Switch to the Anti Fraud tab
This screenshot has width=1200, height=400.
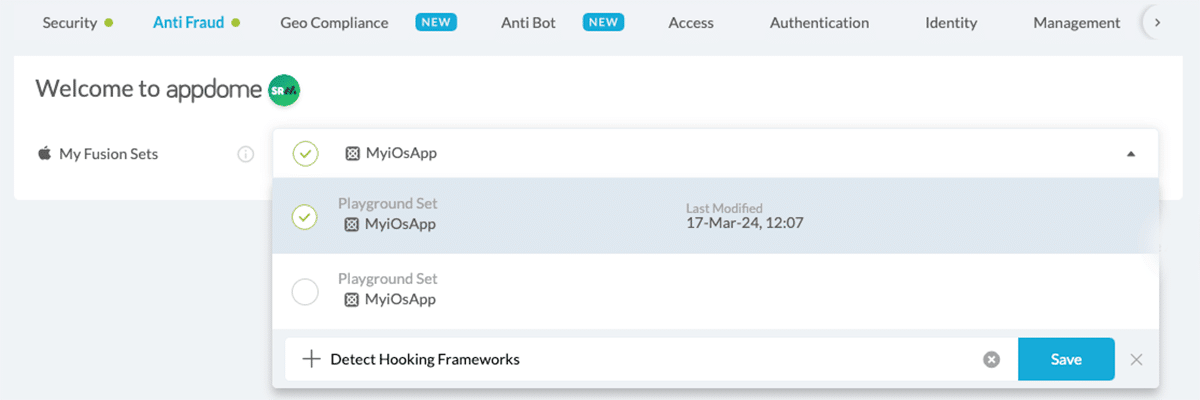coord(188,22)
